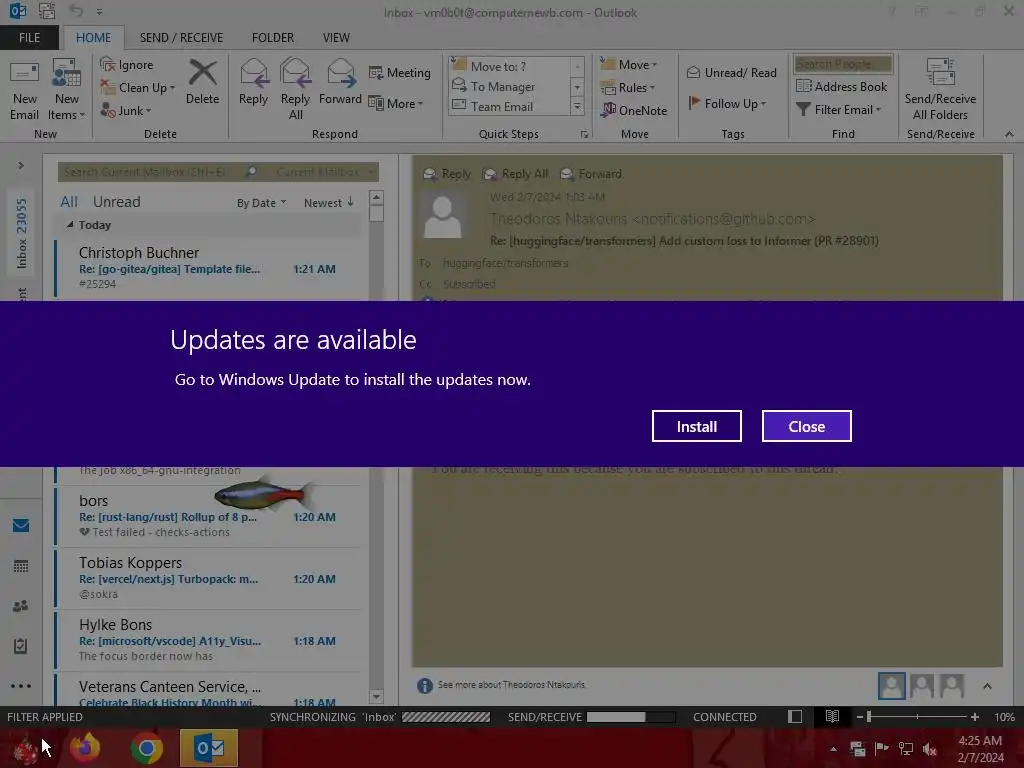The width and height of the screenshot is (1024, 768).
Task: Open the Move dropdown
Action: (x=629, y=64)
